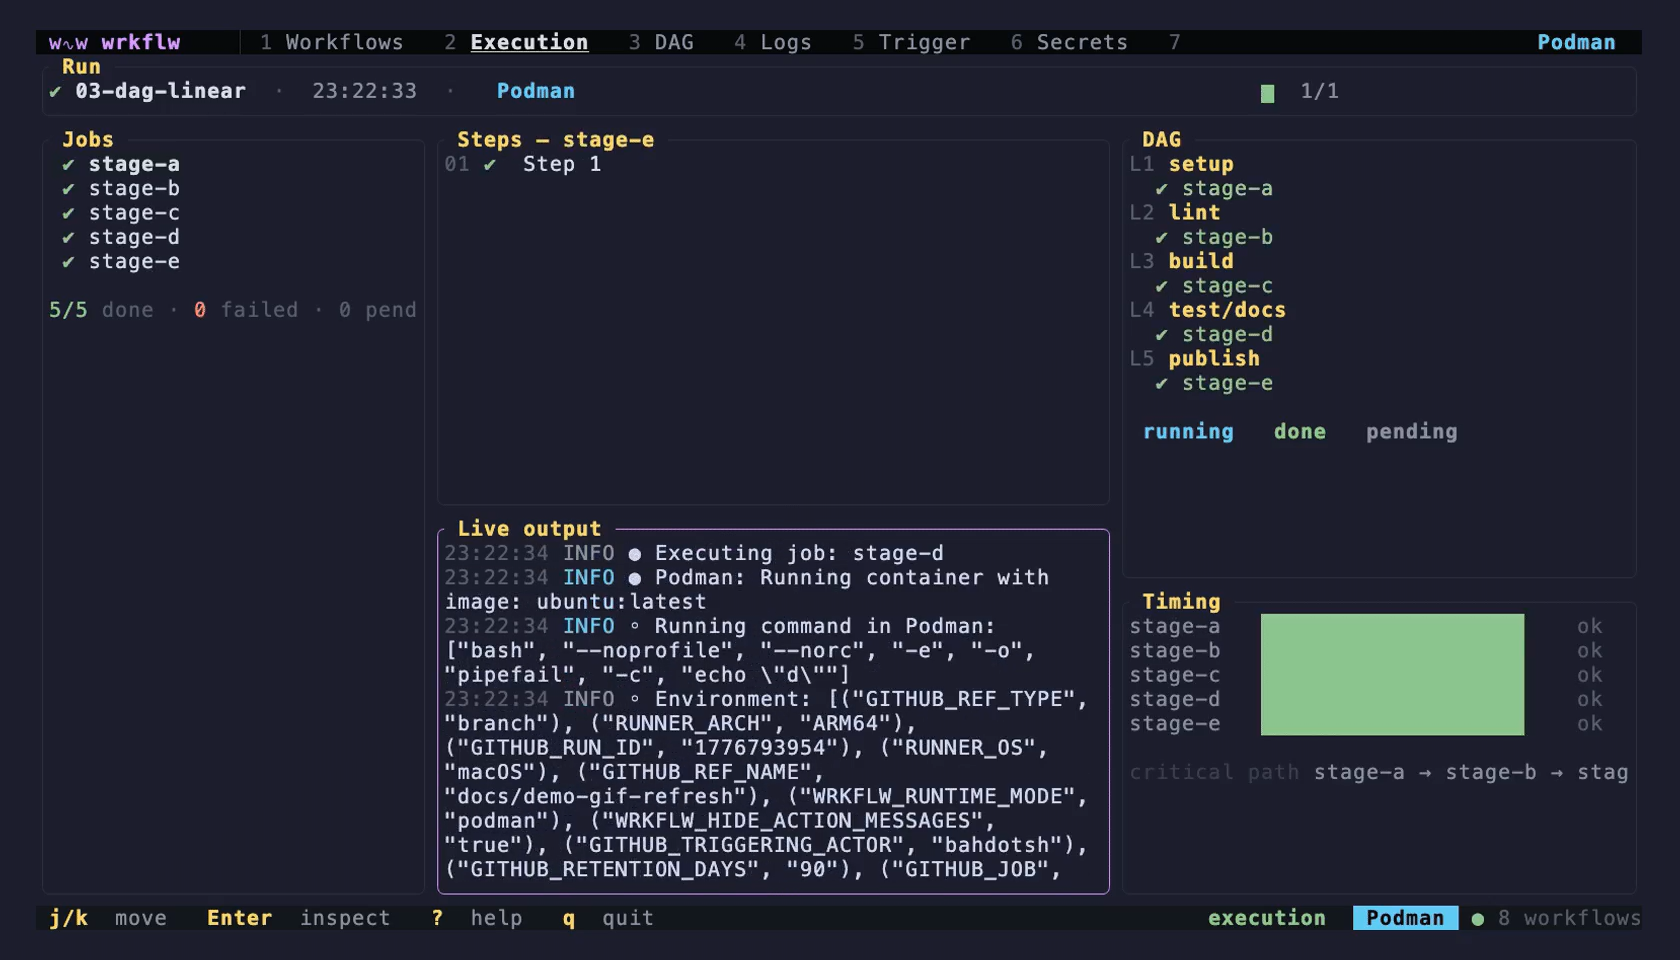Click the log line Podman: Running container with
The width and height of the screenshot is (1680, 960).
click(852, 578)
